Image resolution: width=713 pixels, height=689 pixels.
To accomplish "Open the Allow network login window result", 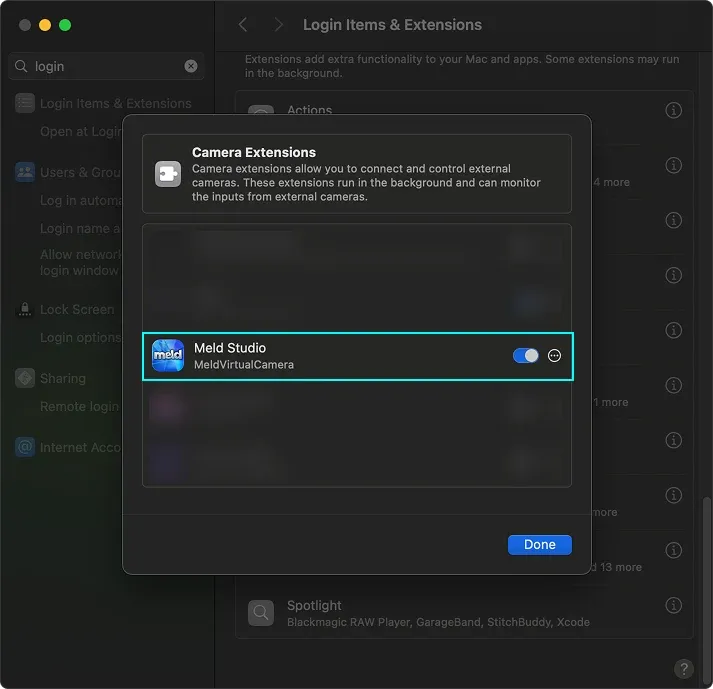I will coord(81,262).
